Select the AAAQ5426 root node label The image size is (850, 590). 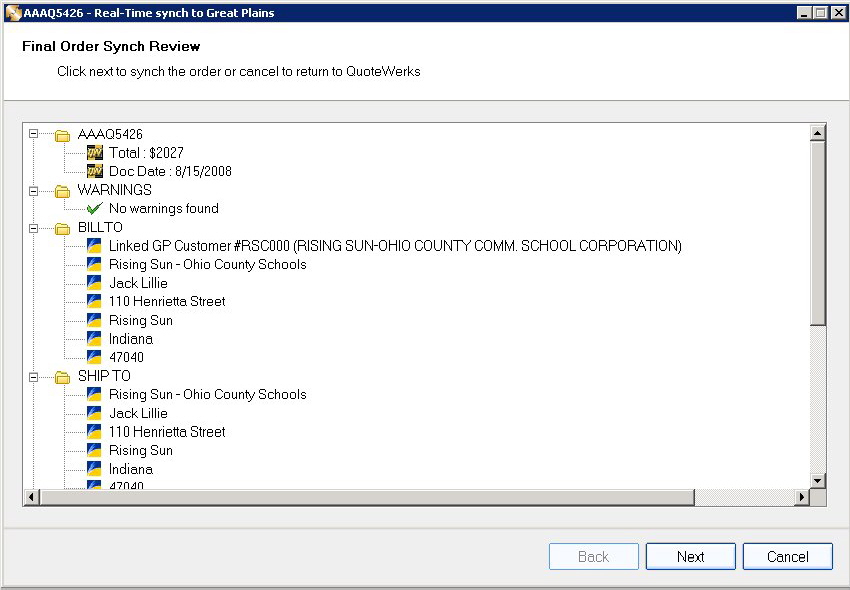(110, 134)
